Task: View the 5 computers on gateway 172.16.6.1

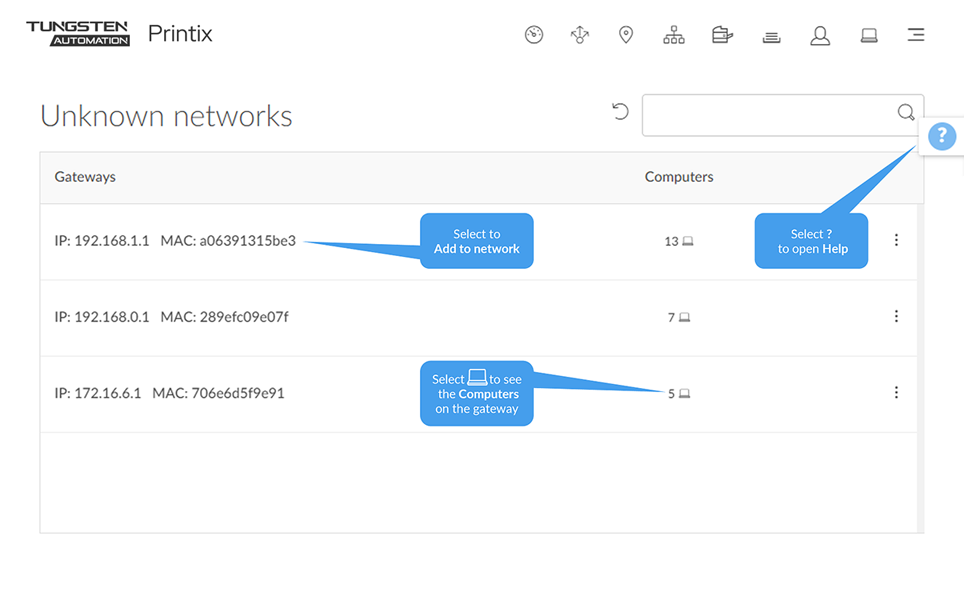Action: (x=680, y=394)
